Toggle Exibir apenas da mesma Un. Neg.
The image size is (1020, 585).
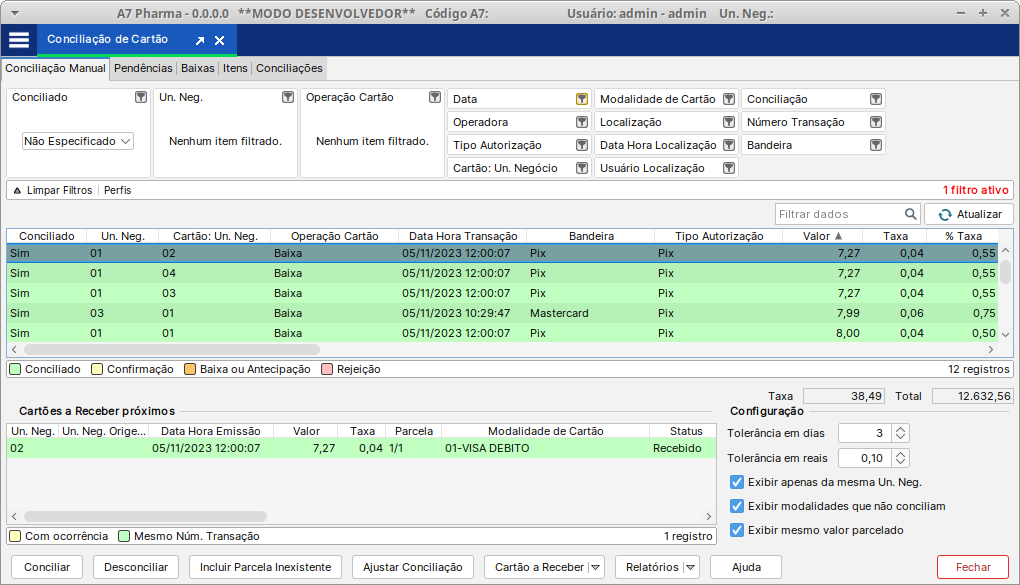click(x=738, y=482)
